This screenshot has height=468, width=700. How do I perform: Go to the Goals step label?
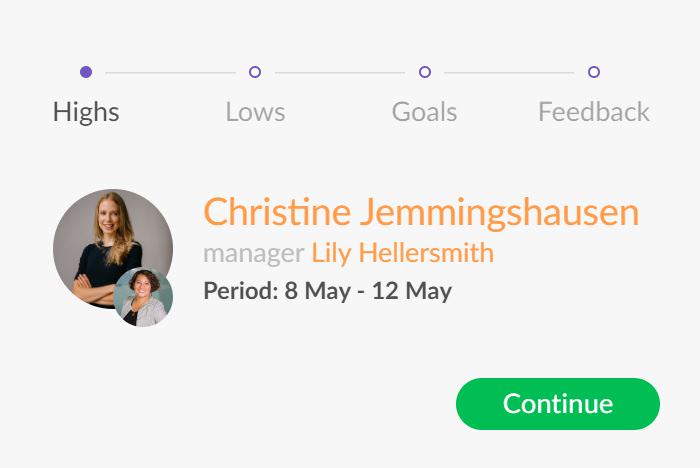pyautogui.click(x=425, y=112)
